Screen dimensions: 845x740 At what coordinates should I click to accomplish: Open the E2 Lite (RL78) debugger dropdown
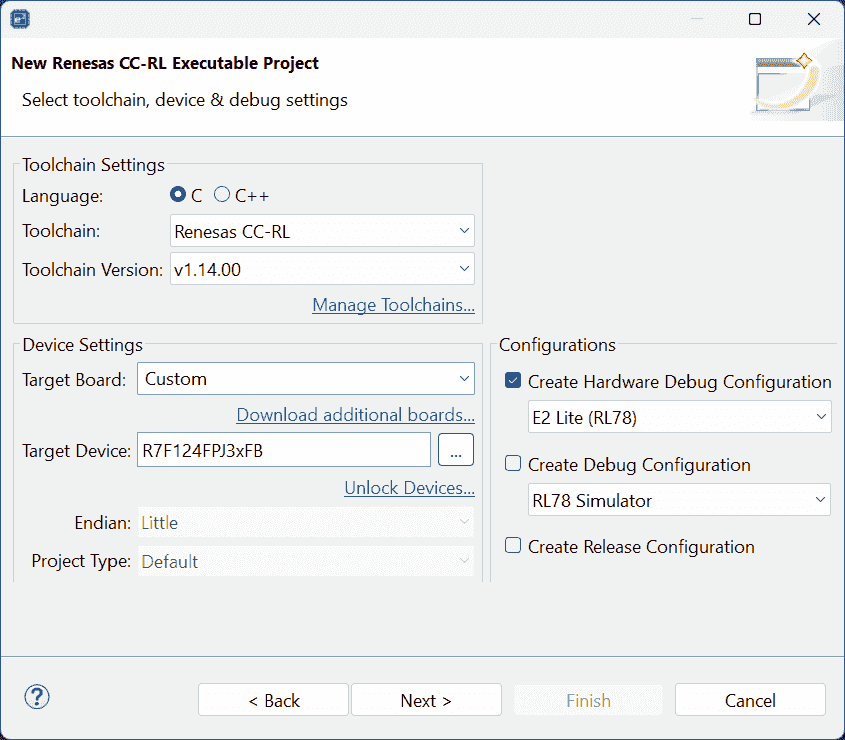pos(679,418)
